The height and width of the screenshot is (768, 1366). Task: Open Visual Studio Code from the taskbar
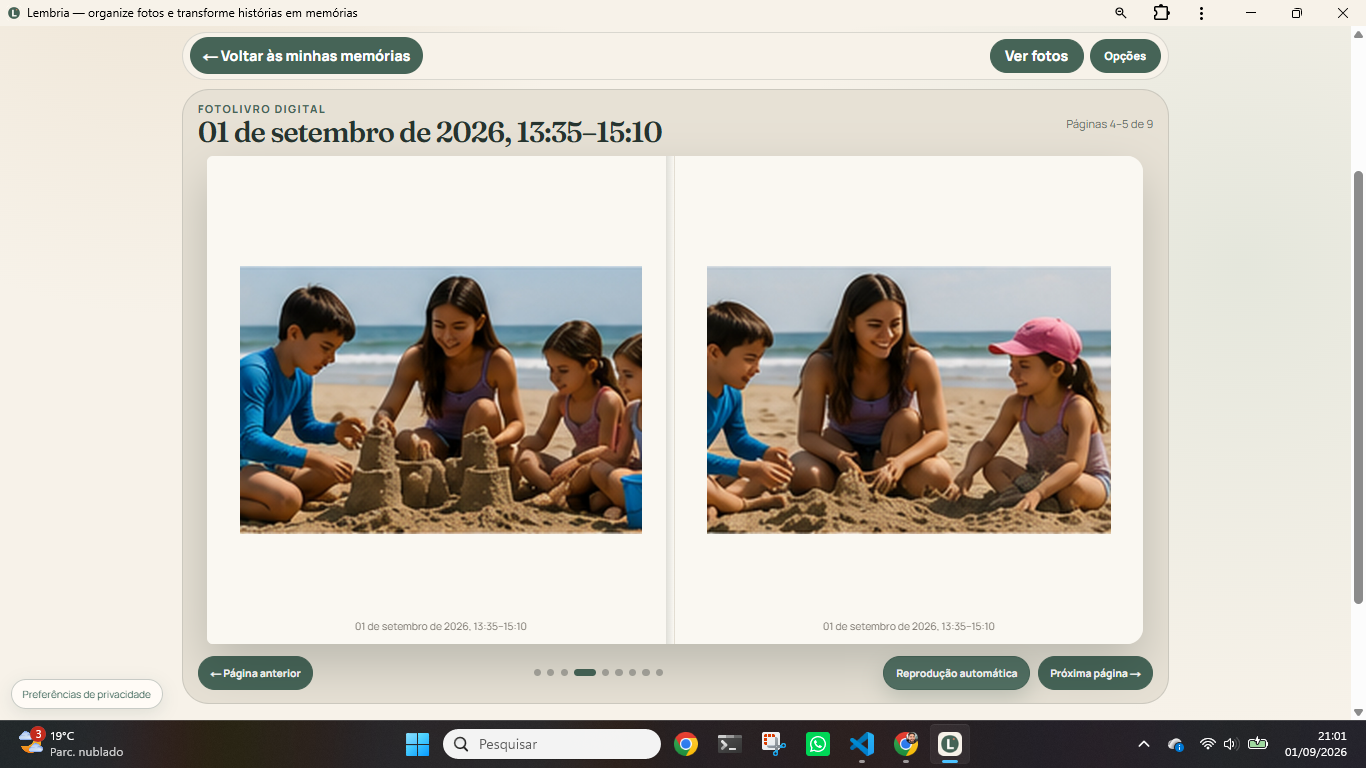pos(862,744)
